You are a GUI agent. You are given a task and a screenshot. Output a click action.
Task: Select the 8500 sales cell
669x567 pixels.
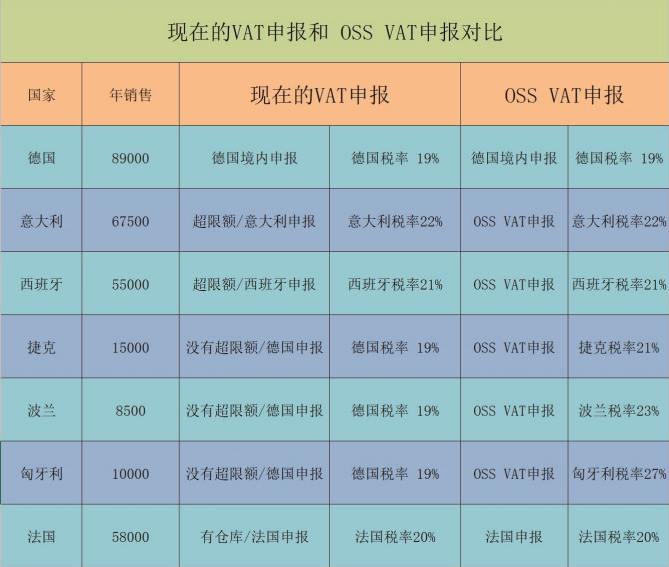131,410
